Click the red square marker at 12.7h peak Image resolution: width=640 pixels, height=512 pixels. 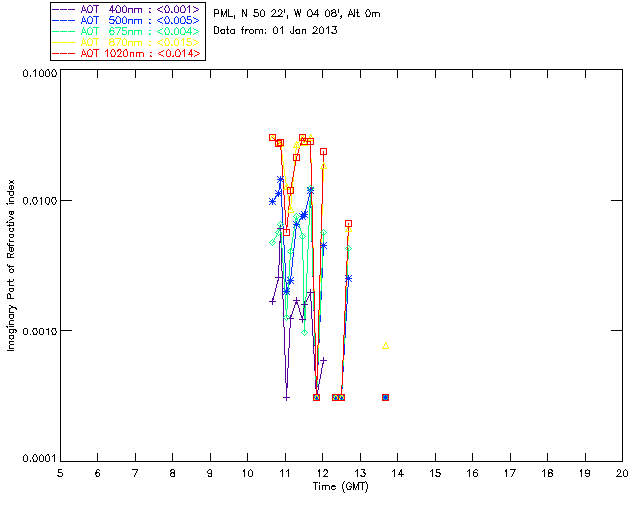(x=348, y=223)
